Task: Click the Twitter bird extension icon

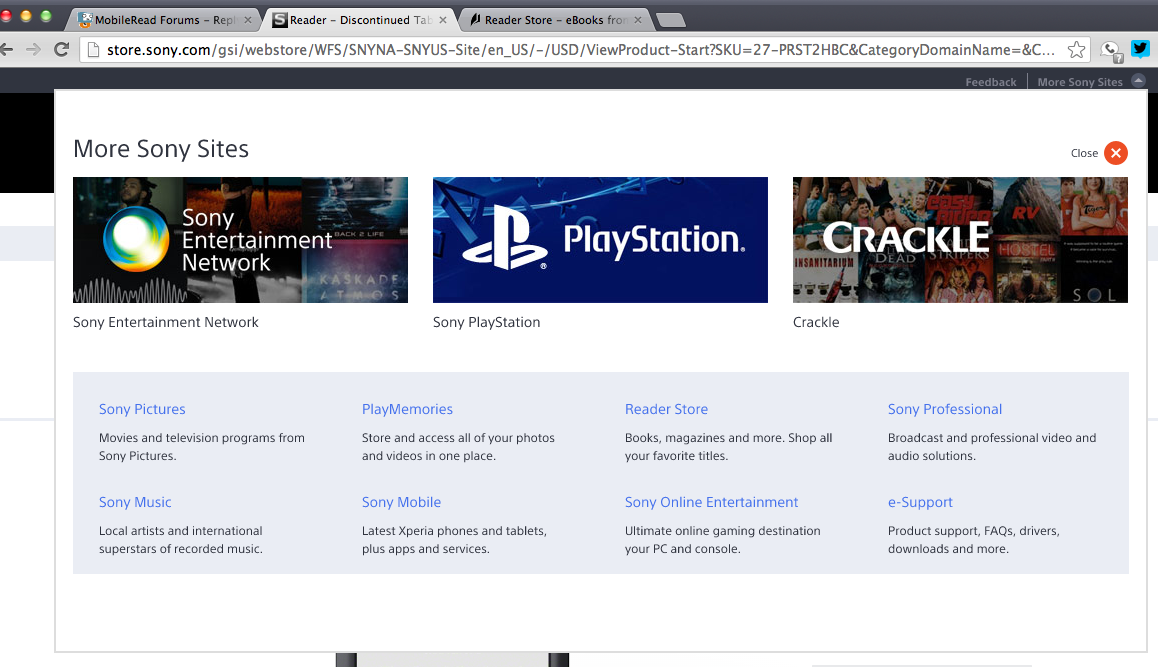Action: pos(1140,49)
